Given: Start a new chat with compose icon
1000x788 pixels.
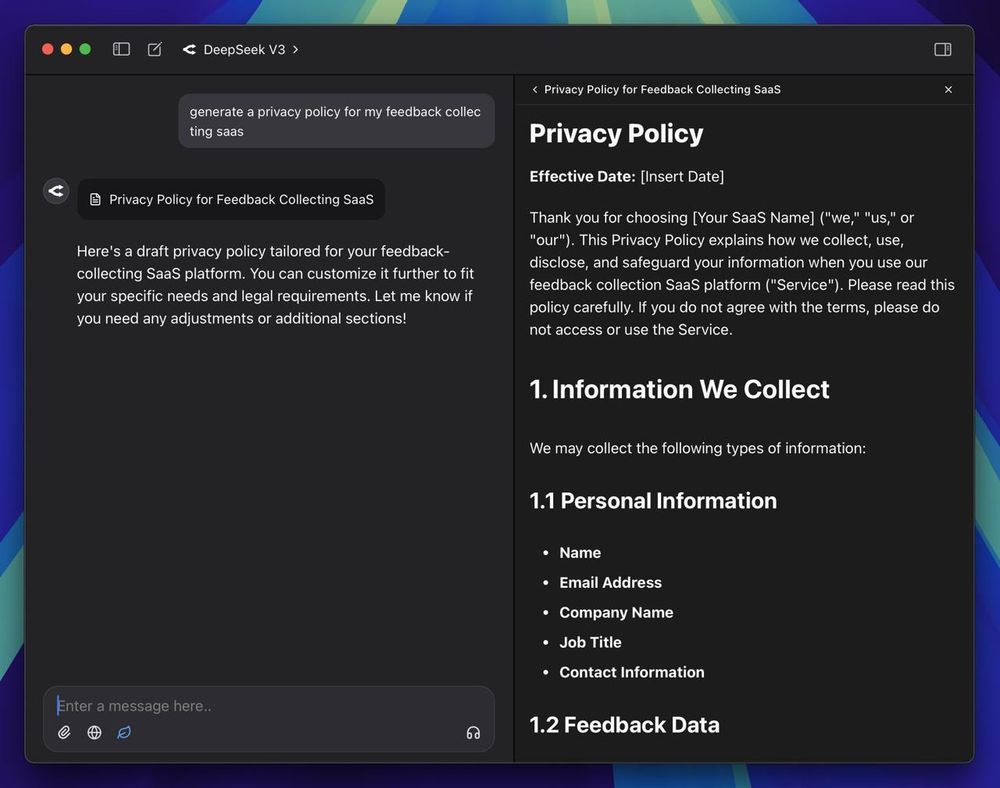Looking at the screenshot, I should click(155, 49).
